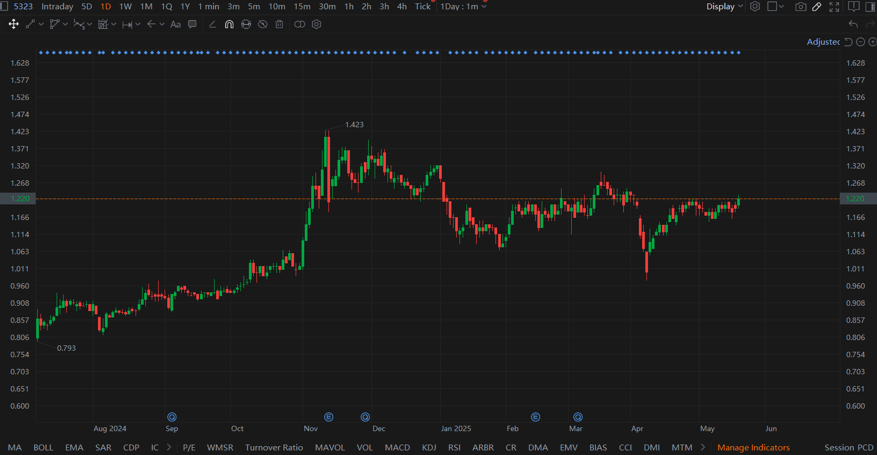The height and width of the screenshot is (455, 877).
Task: Select the polygon shape drawing tool
Action: pos(54,24)
